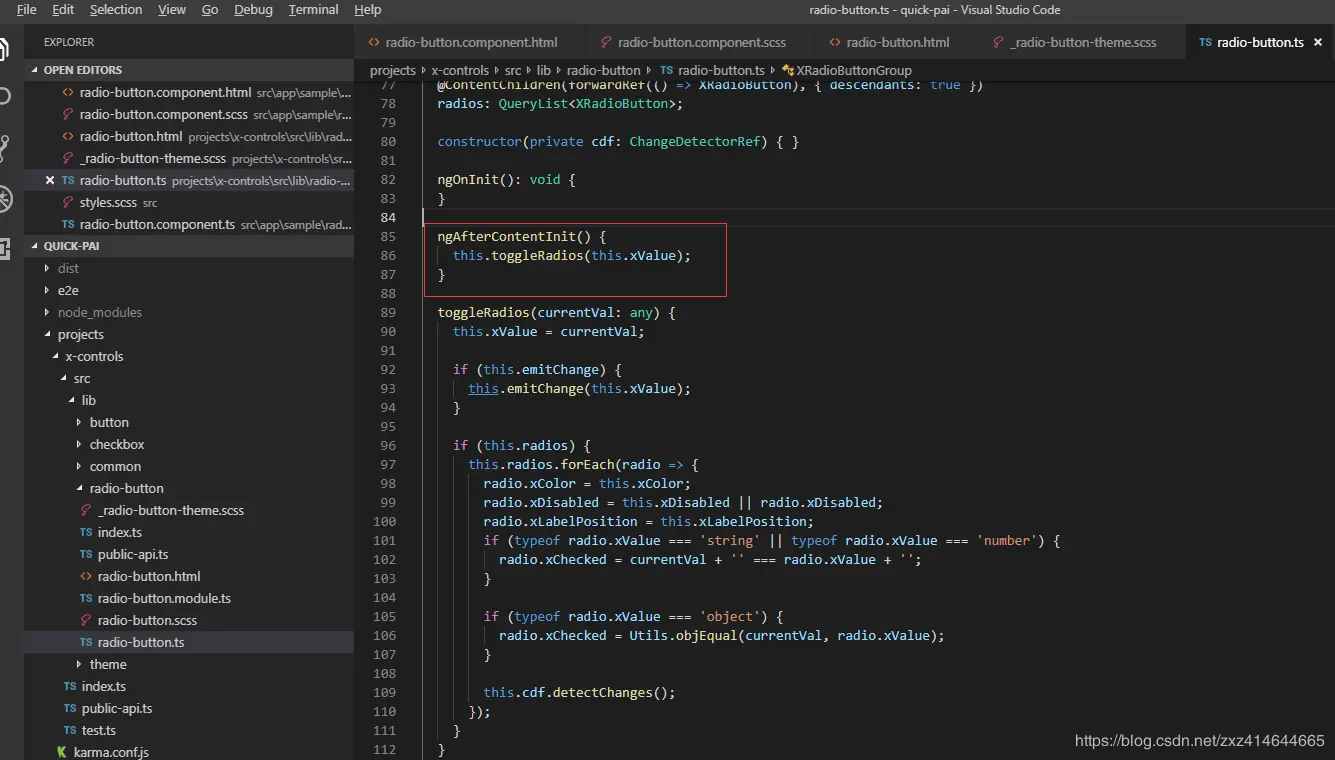Image resolution: width=1335 pixels, height=760 pixels.
Task: Open radio-button.module.ts from file tree
Action: pos(164,599)
